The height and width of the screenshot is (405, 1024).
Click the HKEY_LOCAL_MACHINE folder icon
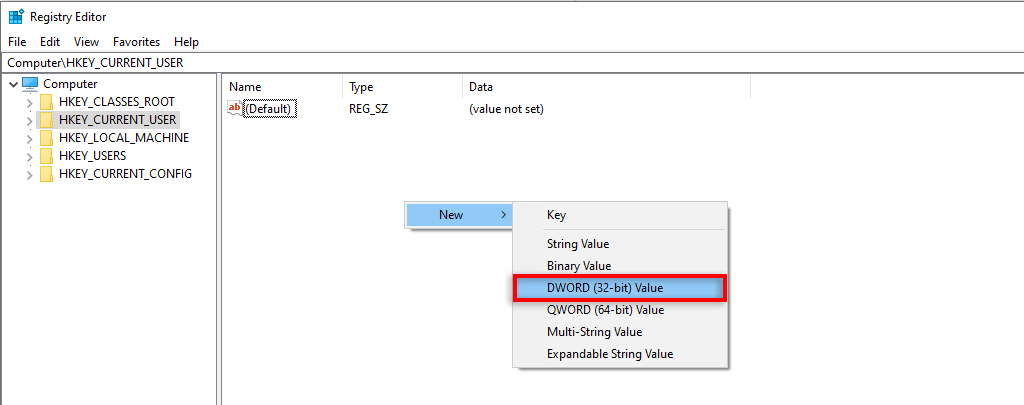pos(46,138)
